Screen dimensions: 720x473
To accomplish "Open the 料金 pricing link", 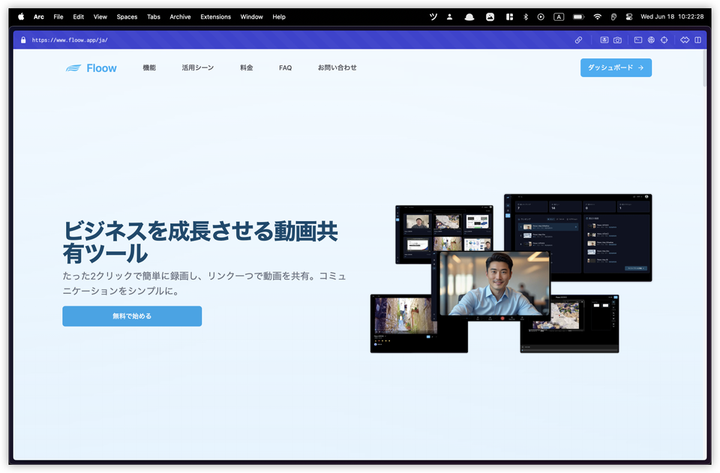I will (247, 68).
